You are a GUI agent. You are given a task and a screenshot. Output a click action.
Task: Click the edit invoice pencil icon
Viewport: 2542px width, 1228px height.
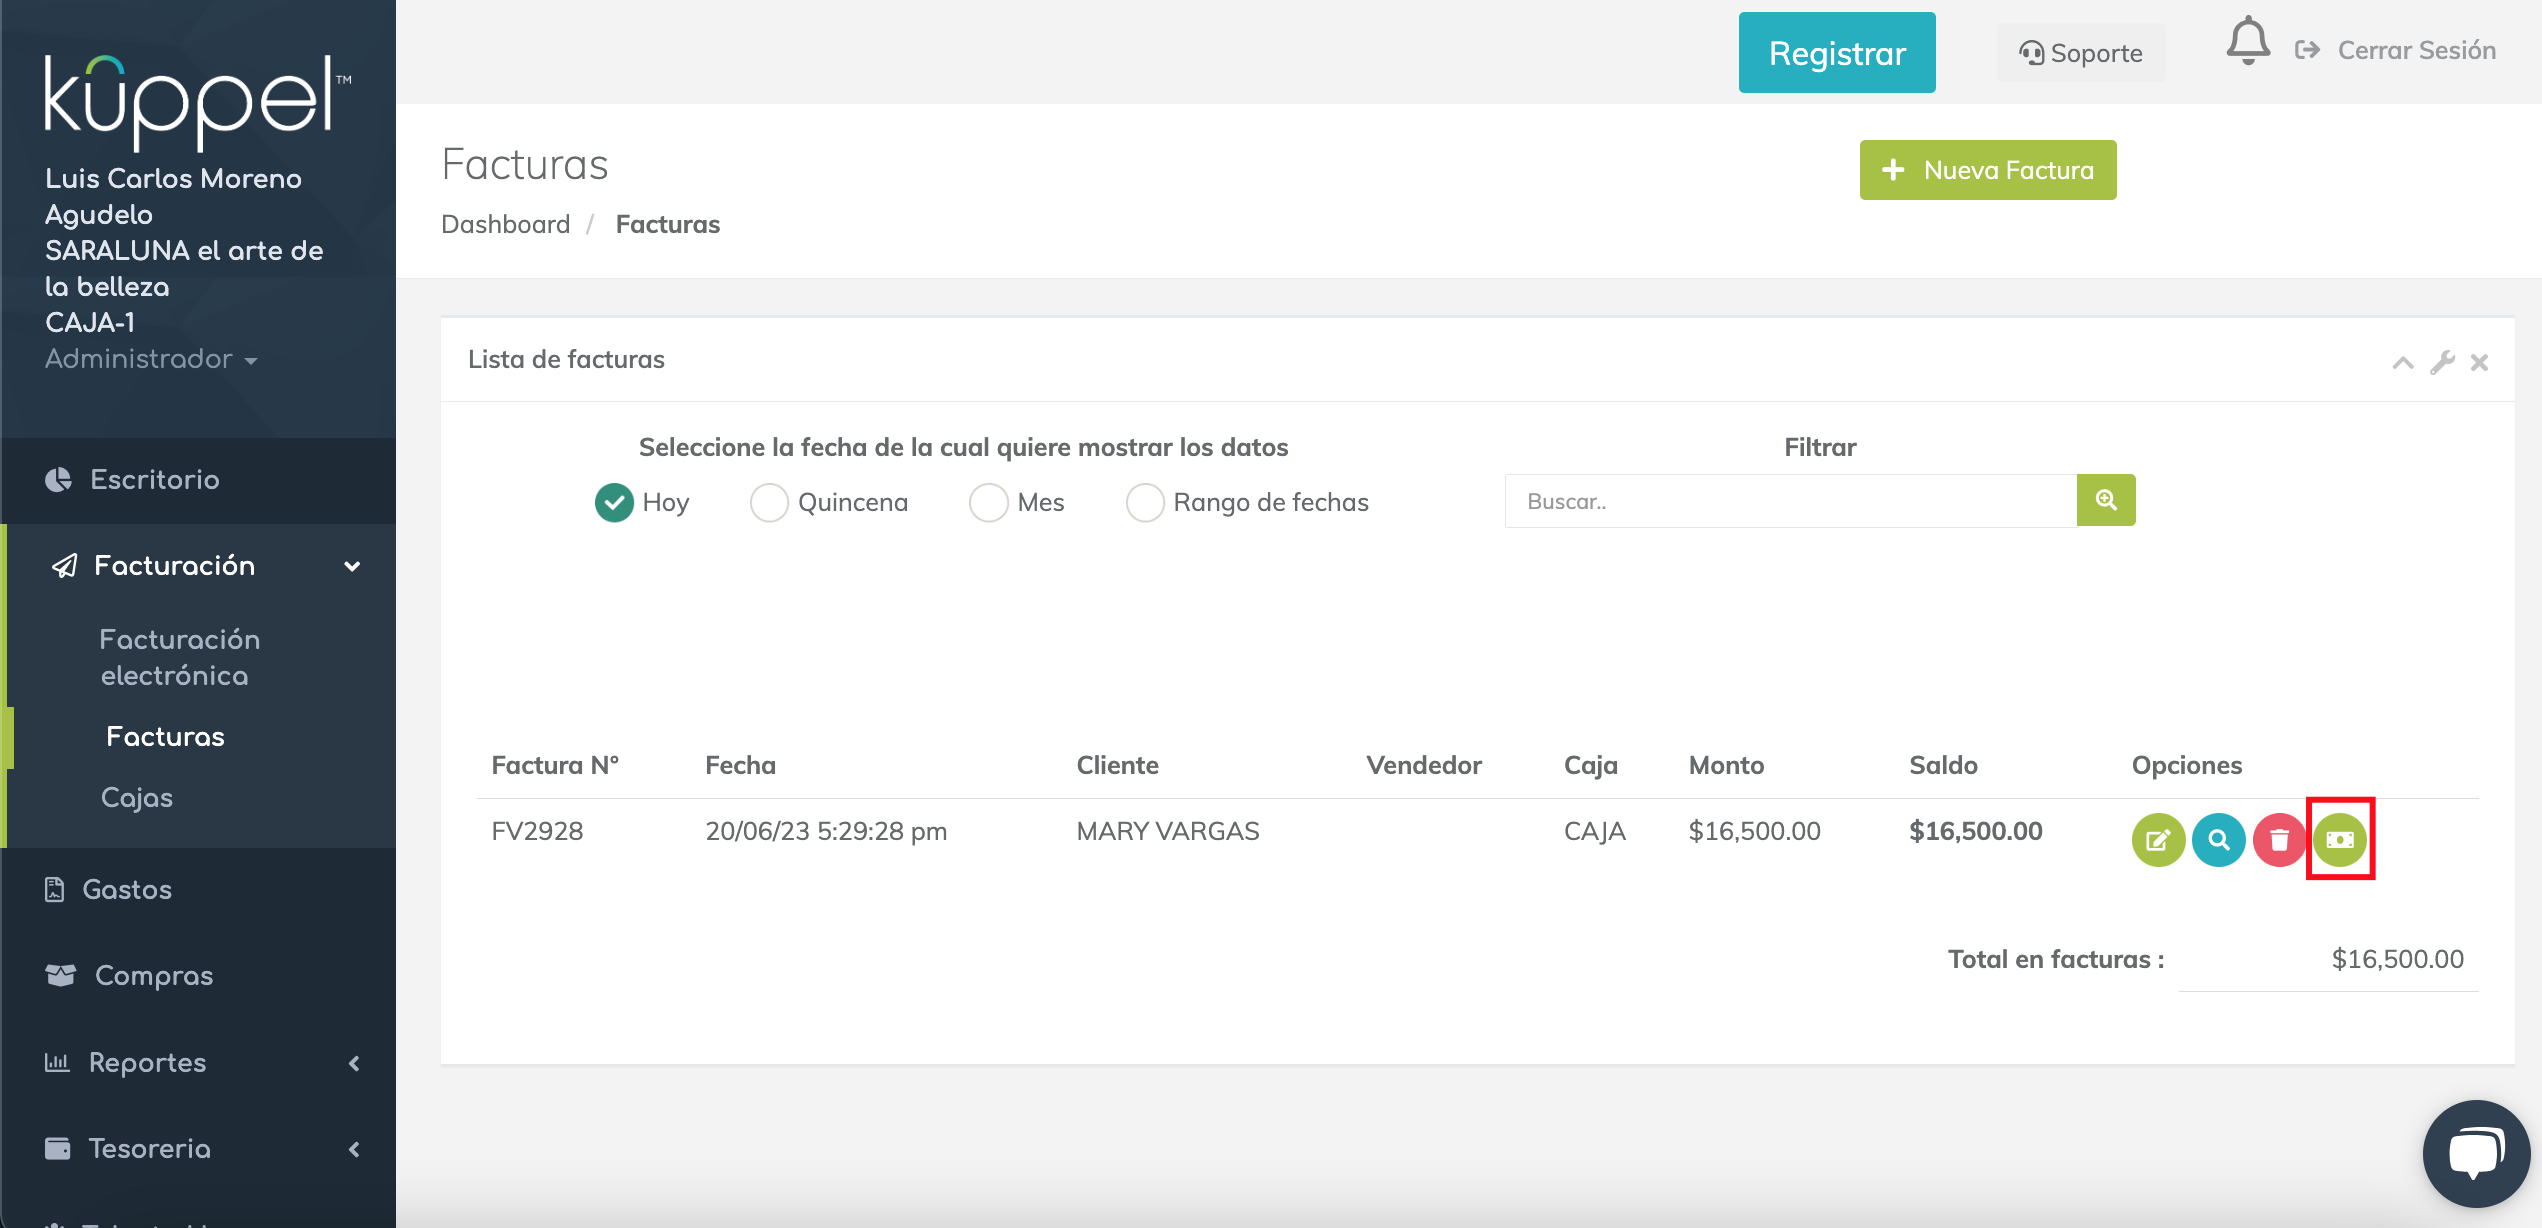pos(2158,839)
